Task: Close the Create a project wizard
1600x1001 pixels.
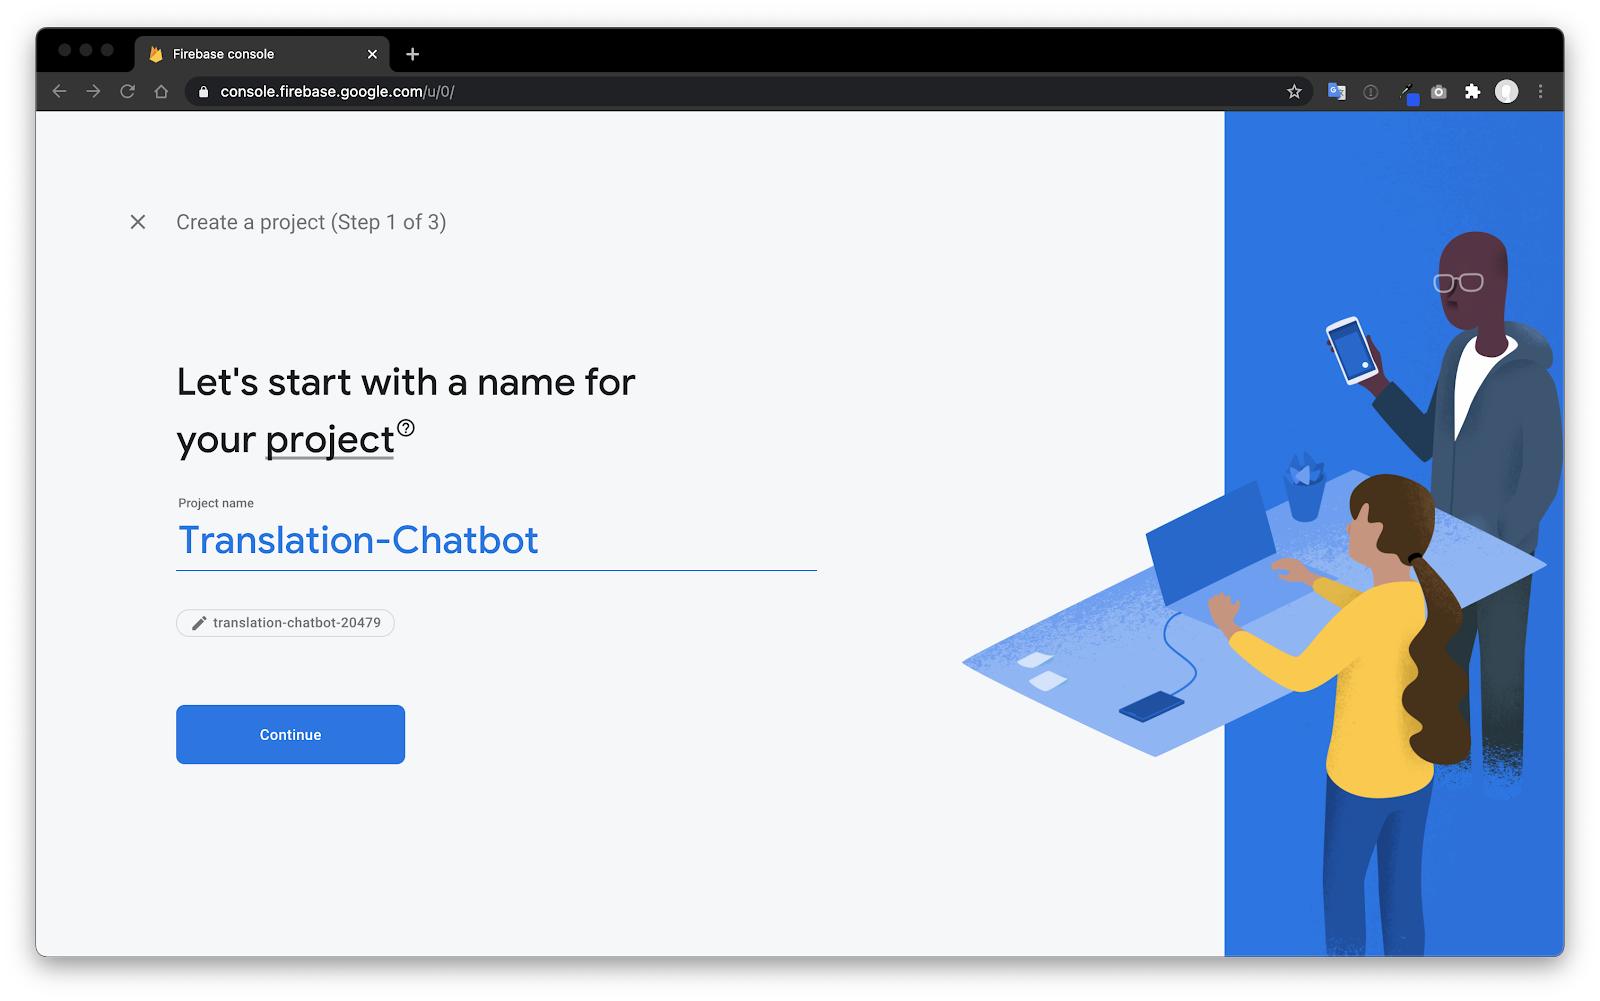Action: [138, 222]
